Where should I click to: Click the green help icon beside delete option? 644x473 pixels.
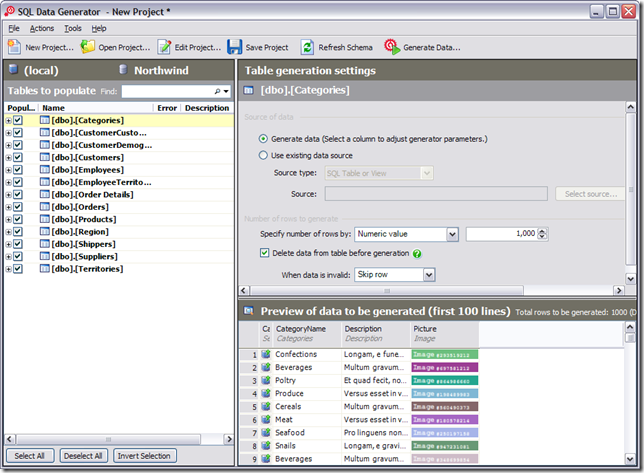[x=417, y=254]
